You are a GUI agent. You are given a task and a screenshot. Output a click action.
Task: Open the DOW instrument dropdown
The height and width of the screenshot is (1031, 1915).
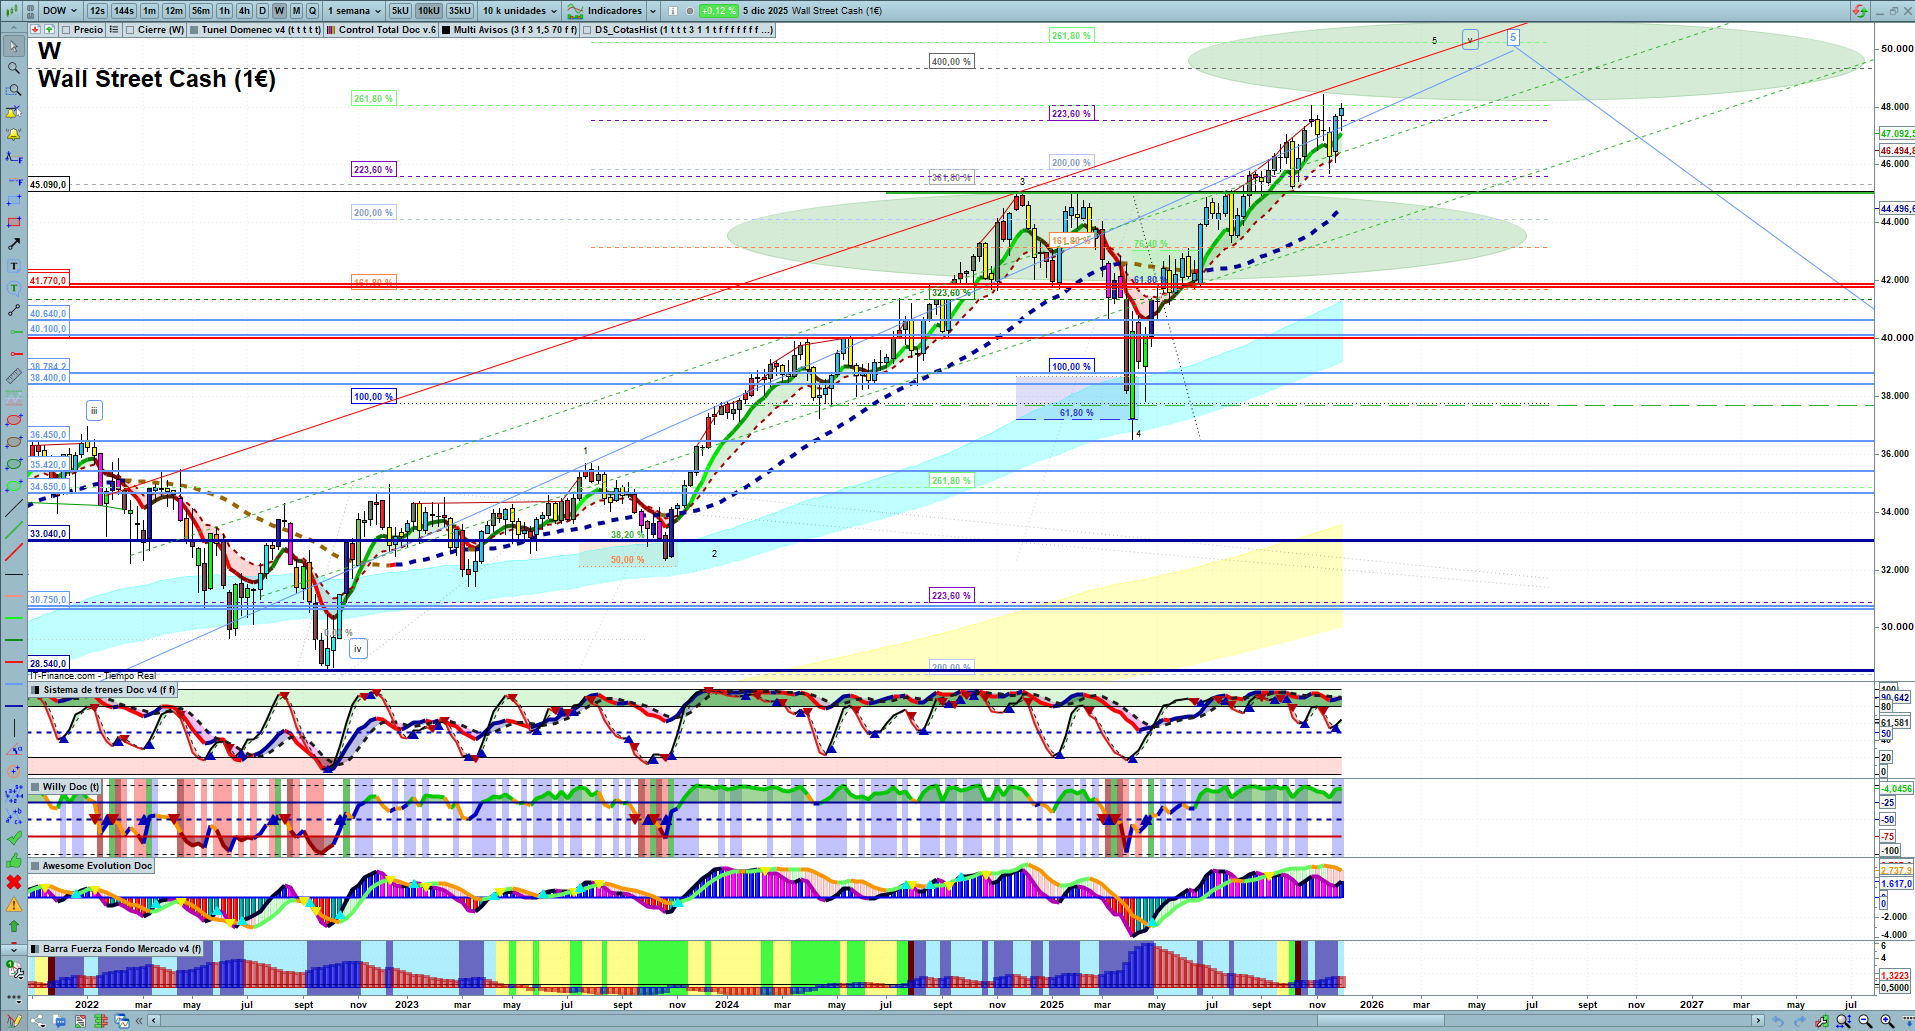(60, 11)
